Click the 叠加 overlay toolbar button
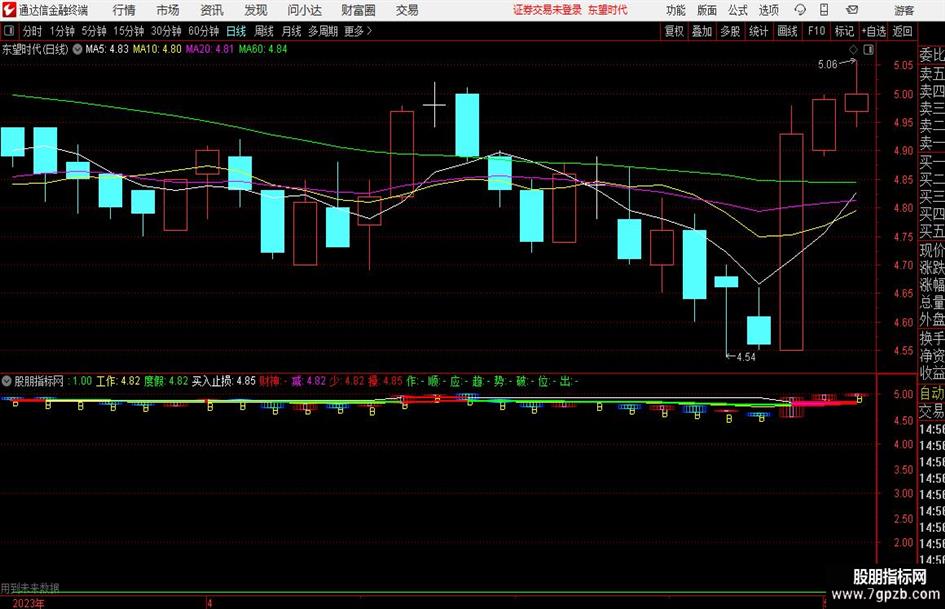Viewport: 945px width, 609px height. 702,31
